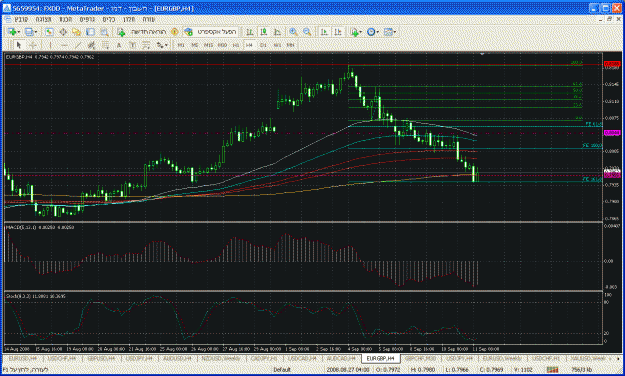Switch to the EURUSD,H4 chart tab
Viewport: 625px width, 376px height.
[x=22, y=358]
